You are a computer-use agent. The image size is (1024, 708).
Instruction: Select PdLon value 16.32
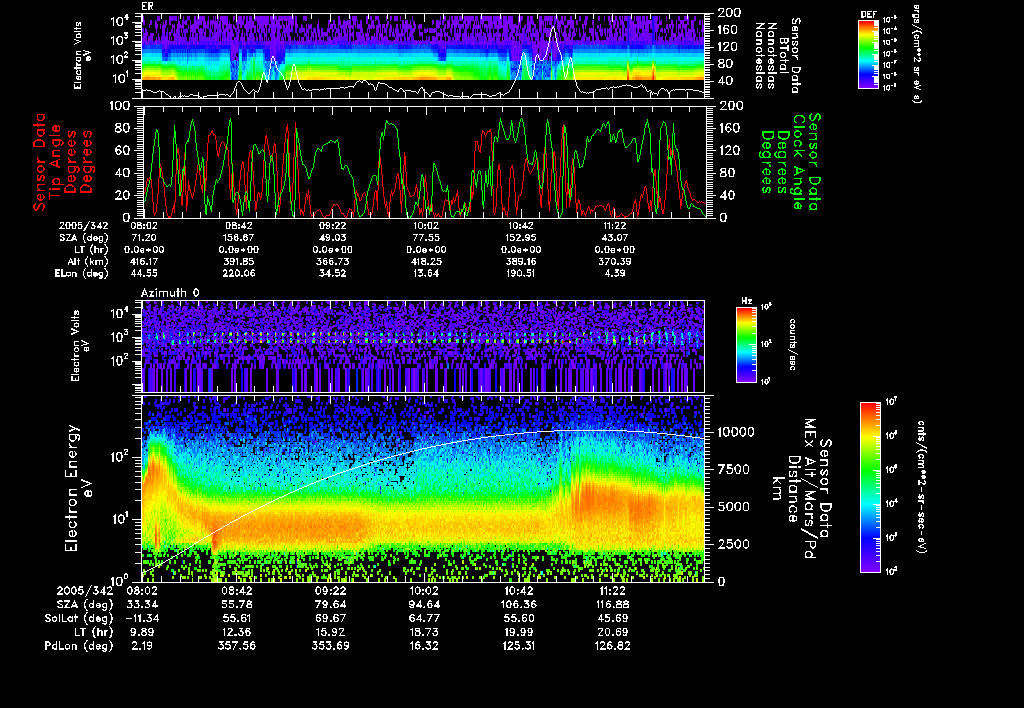tap(425, 646)
